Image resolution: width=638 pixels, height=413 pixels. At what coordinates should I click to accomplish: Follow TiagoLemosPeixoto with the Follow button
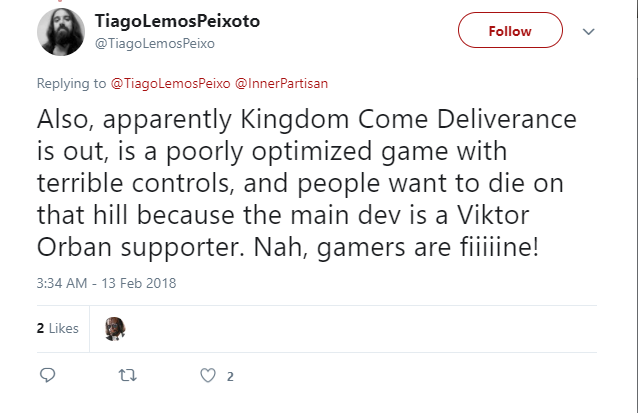[x=510, y=30]
